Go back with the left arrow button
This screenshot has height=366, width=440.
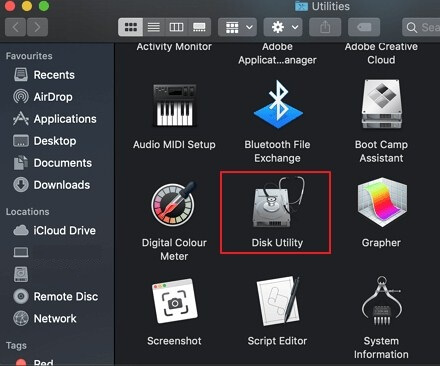[x=15, y=27]
